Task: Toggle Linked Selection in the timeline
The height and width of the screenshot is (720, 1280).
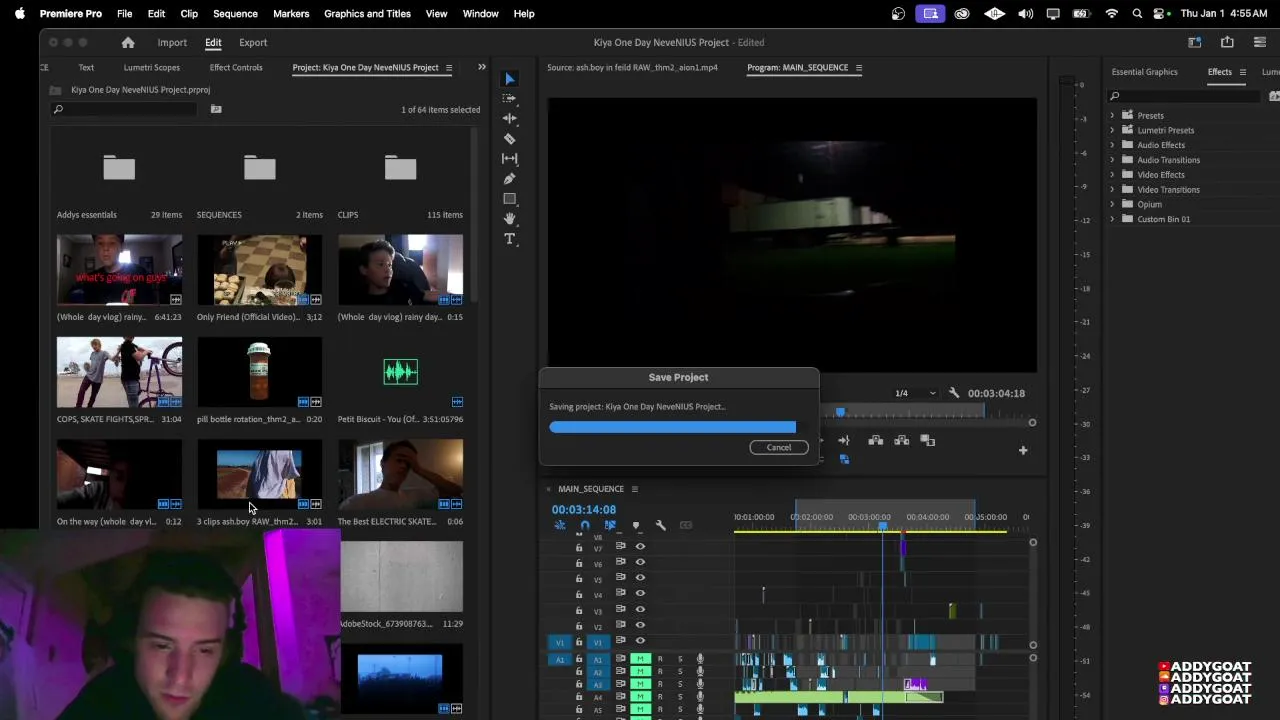Action: click(x=610, y=525)
